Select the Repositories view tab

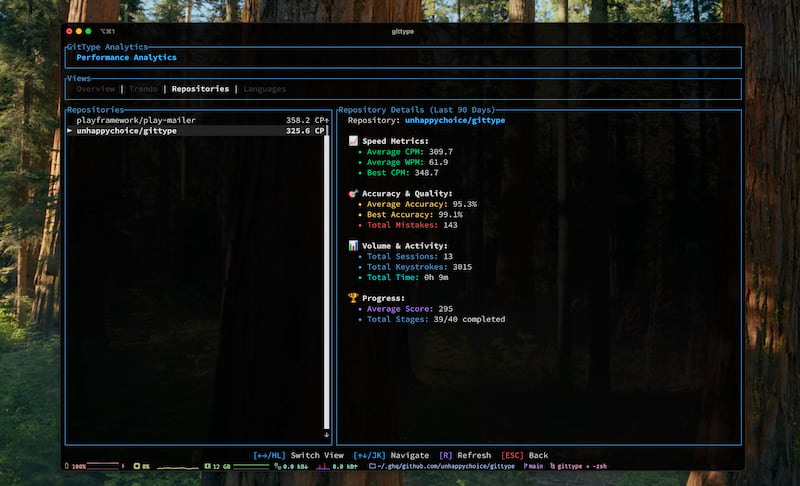(x=200, y=89)
